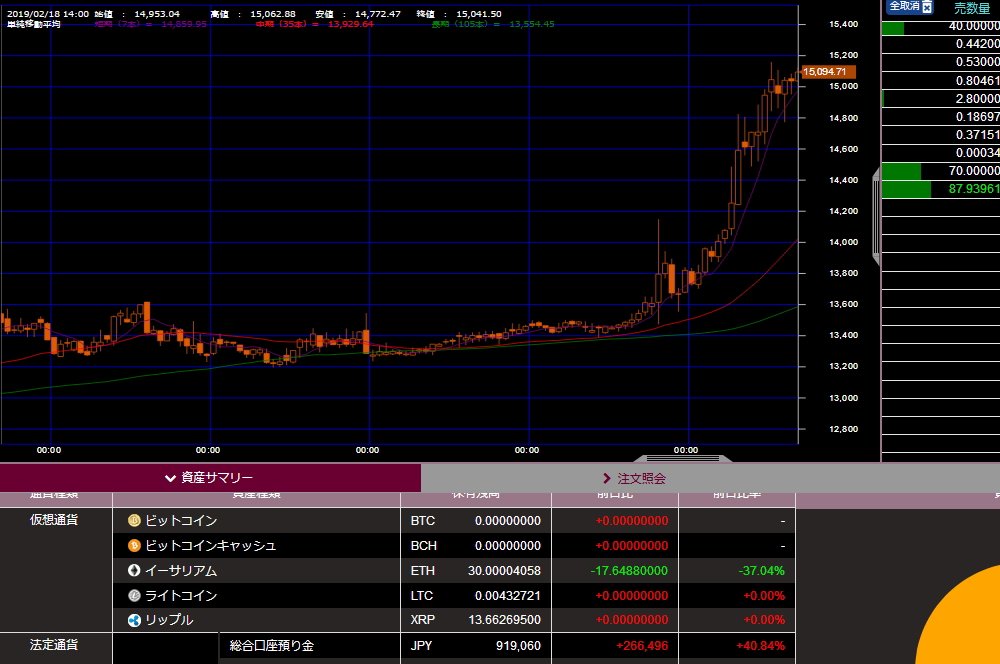Click the リップル asset name

coord(169,620)
